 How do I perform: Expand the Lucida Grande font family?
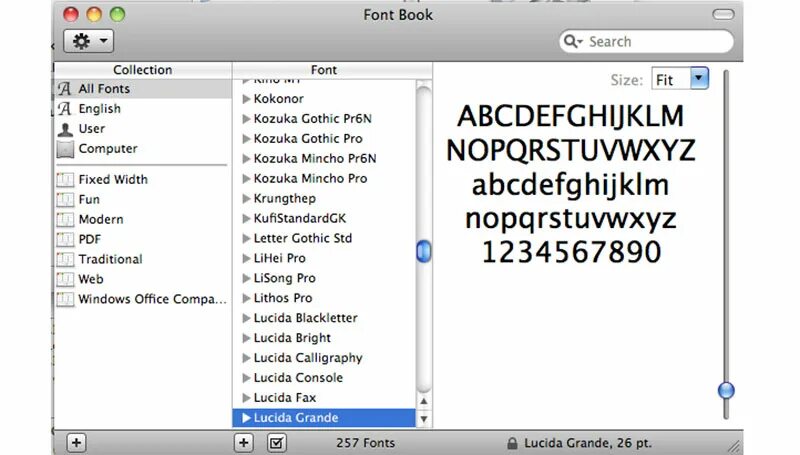tap(246, 418)
